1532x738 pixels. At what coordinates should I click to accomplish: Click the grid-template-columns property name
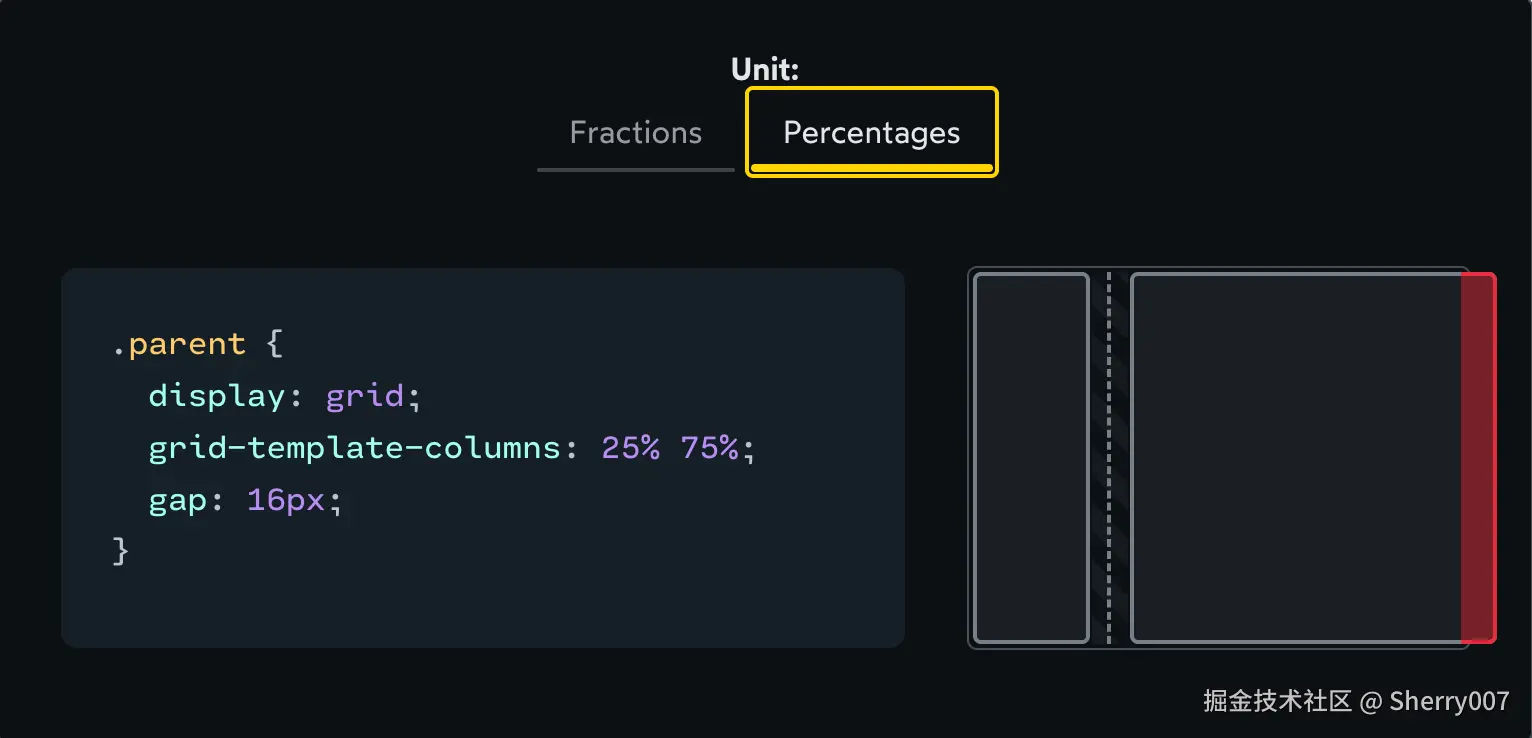click(355, 448)
